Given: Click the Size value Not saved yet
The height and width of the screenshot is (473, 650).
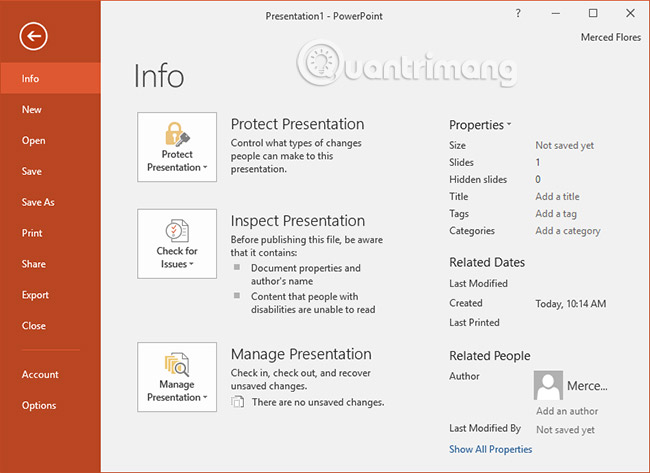Looking at the screenshot, I should pos(565,146).
